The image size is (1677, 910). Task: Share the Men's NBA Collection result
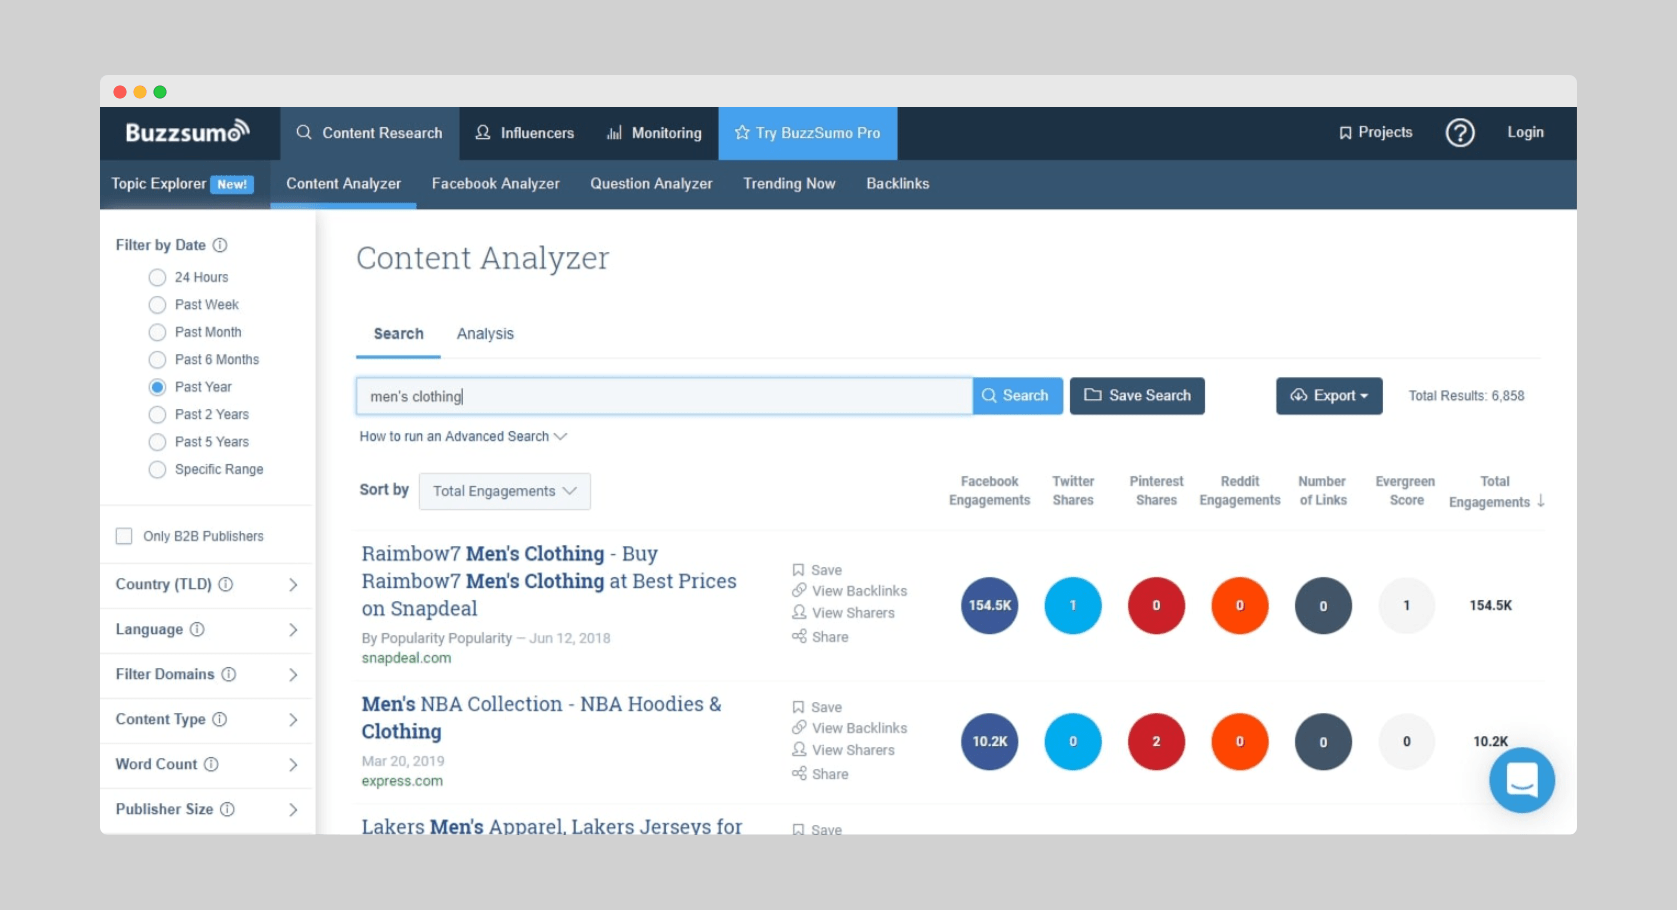pyautogui.click(x=820, y=774)
